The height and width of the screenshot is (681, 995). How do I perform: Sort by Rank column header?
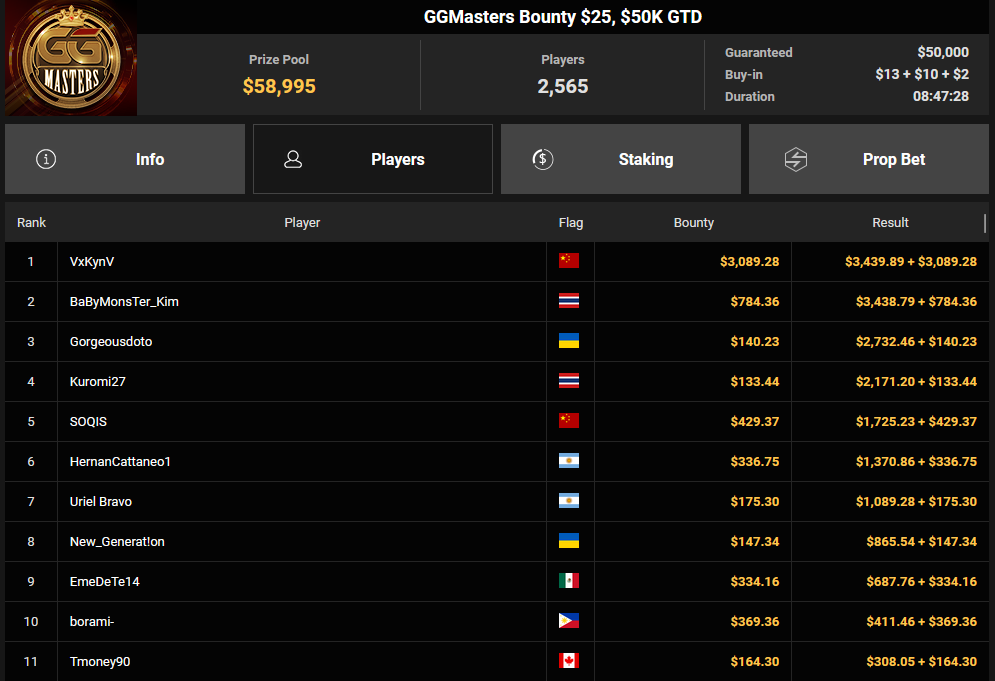[x=31, y=223]
